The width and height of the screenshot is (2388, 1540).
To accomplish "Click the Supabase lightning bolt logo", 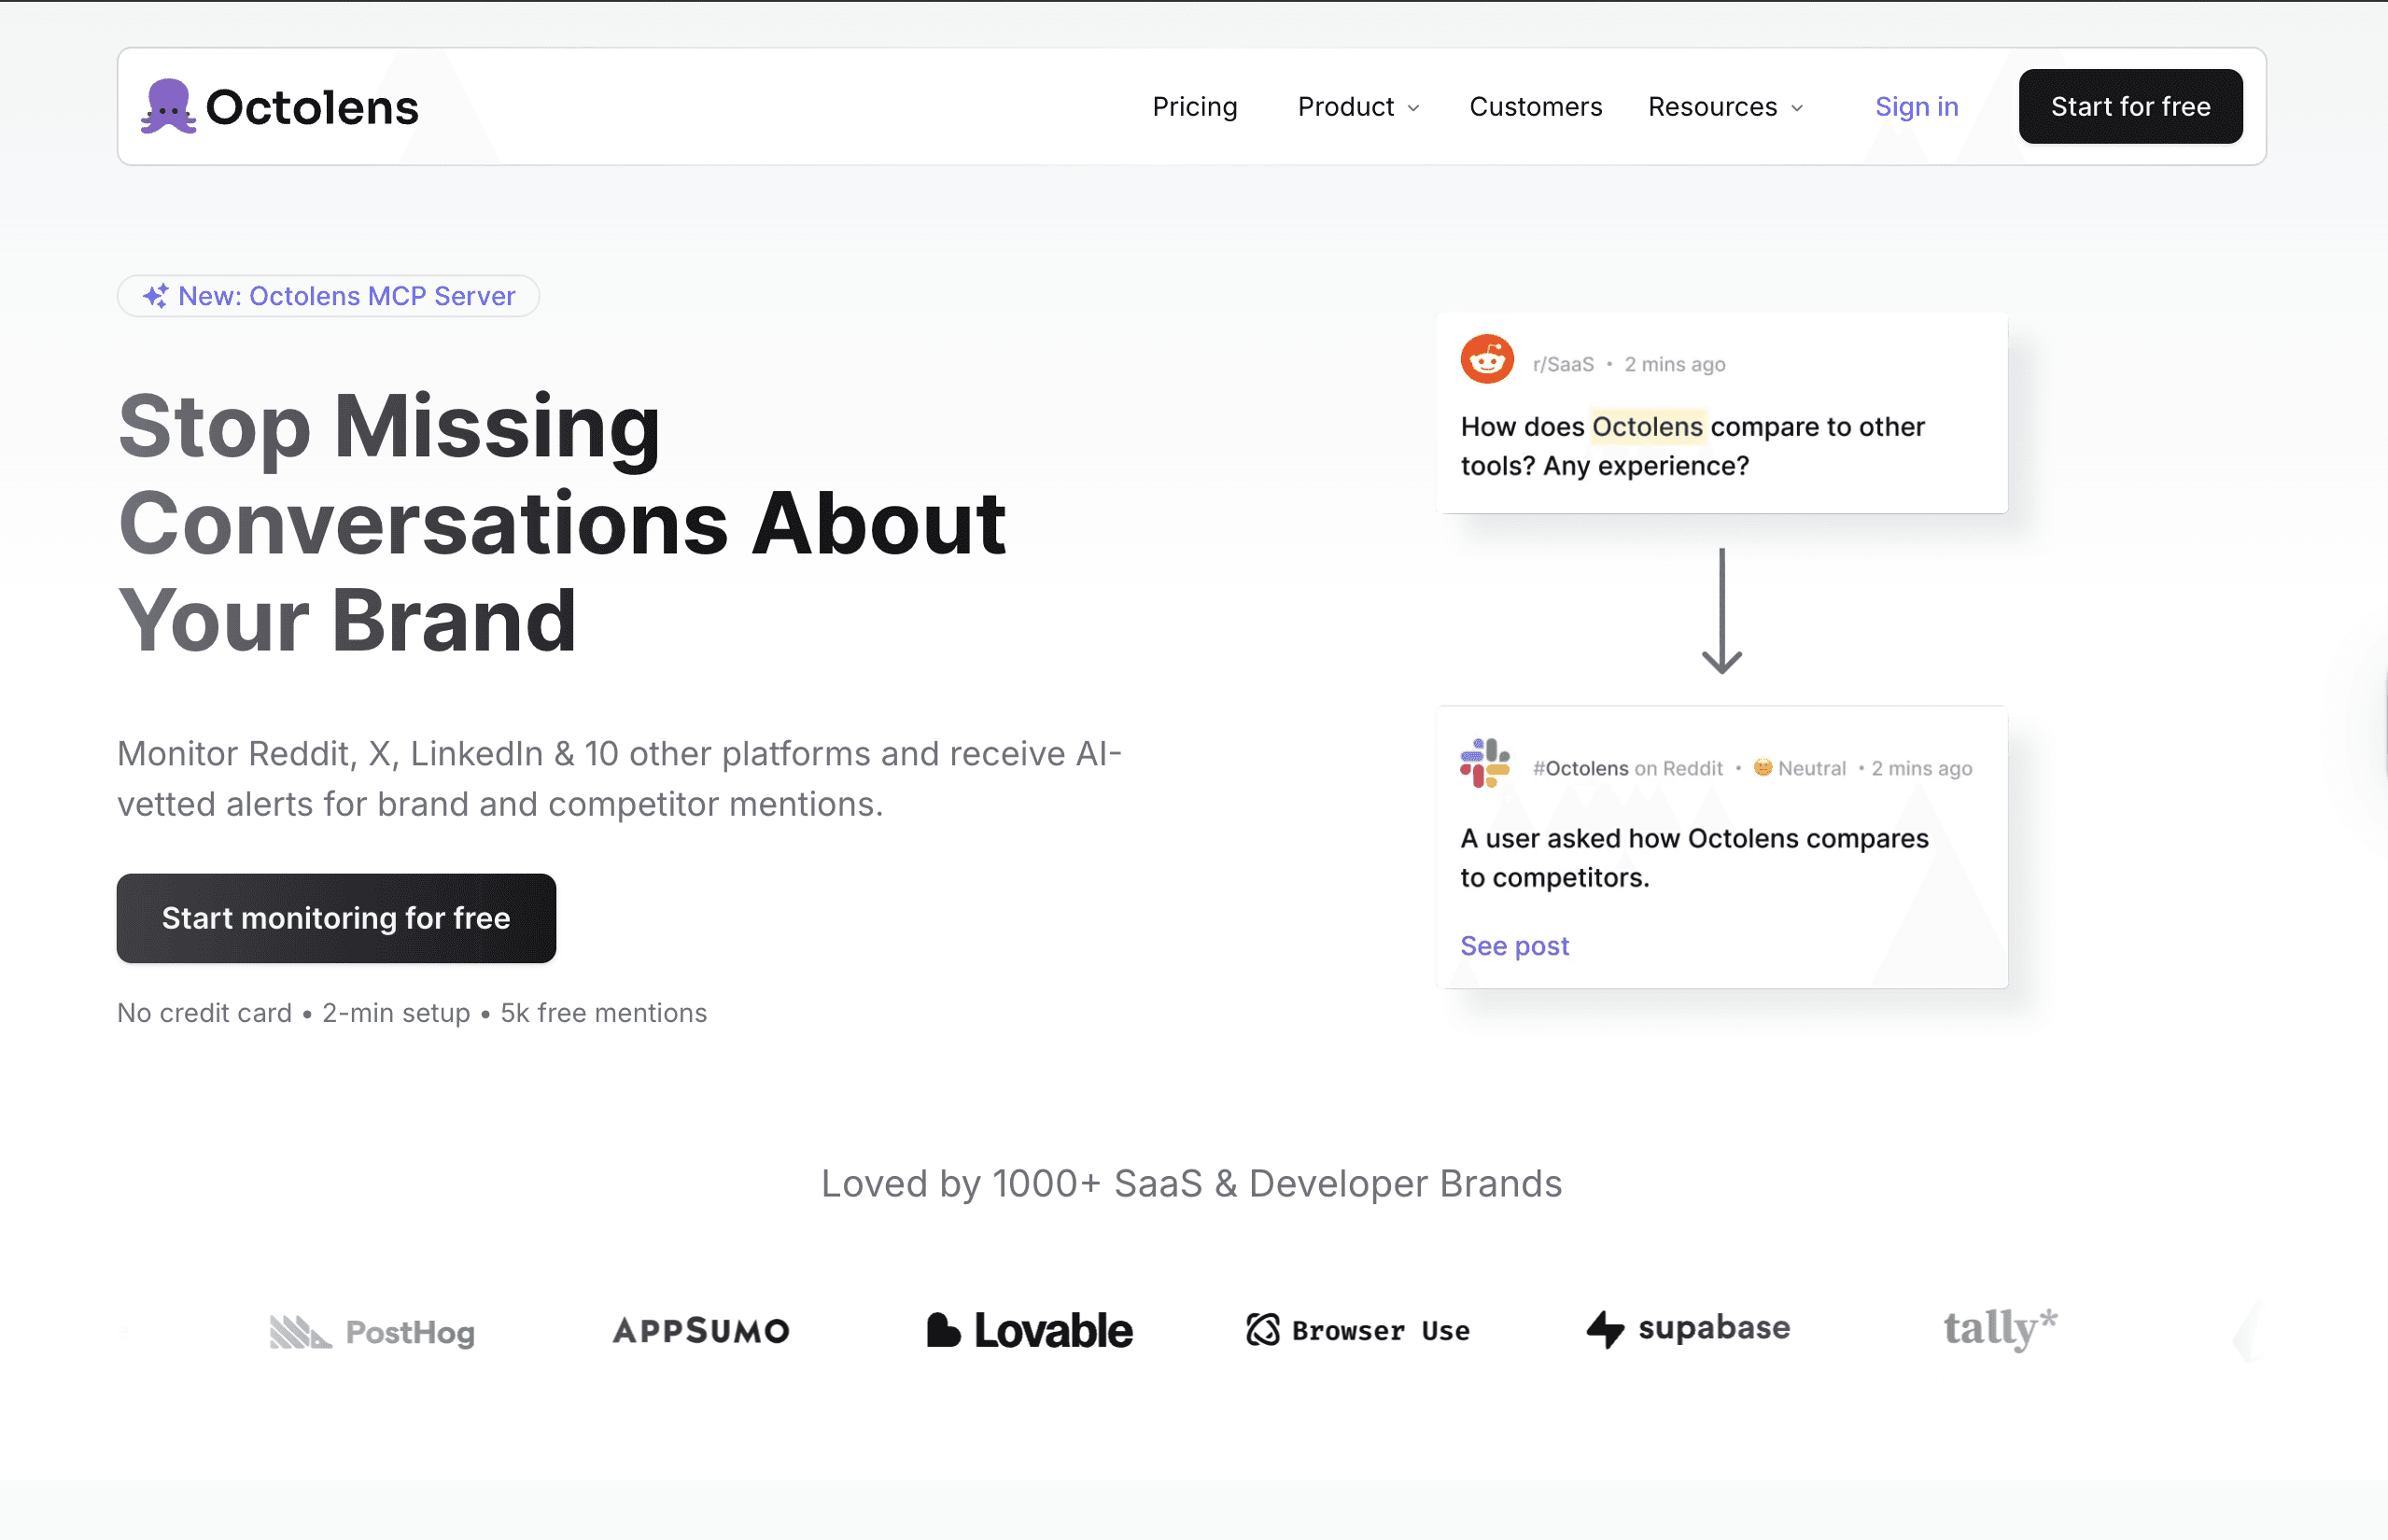I will [x=1605, y=1329].
